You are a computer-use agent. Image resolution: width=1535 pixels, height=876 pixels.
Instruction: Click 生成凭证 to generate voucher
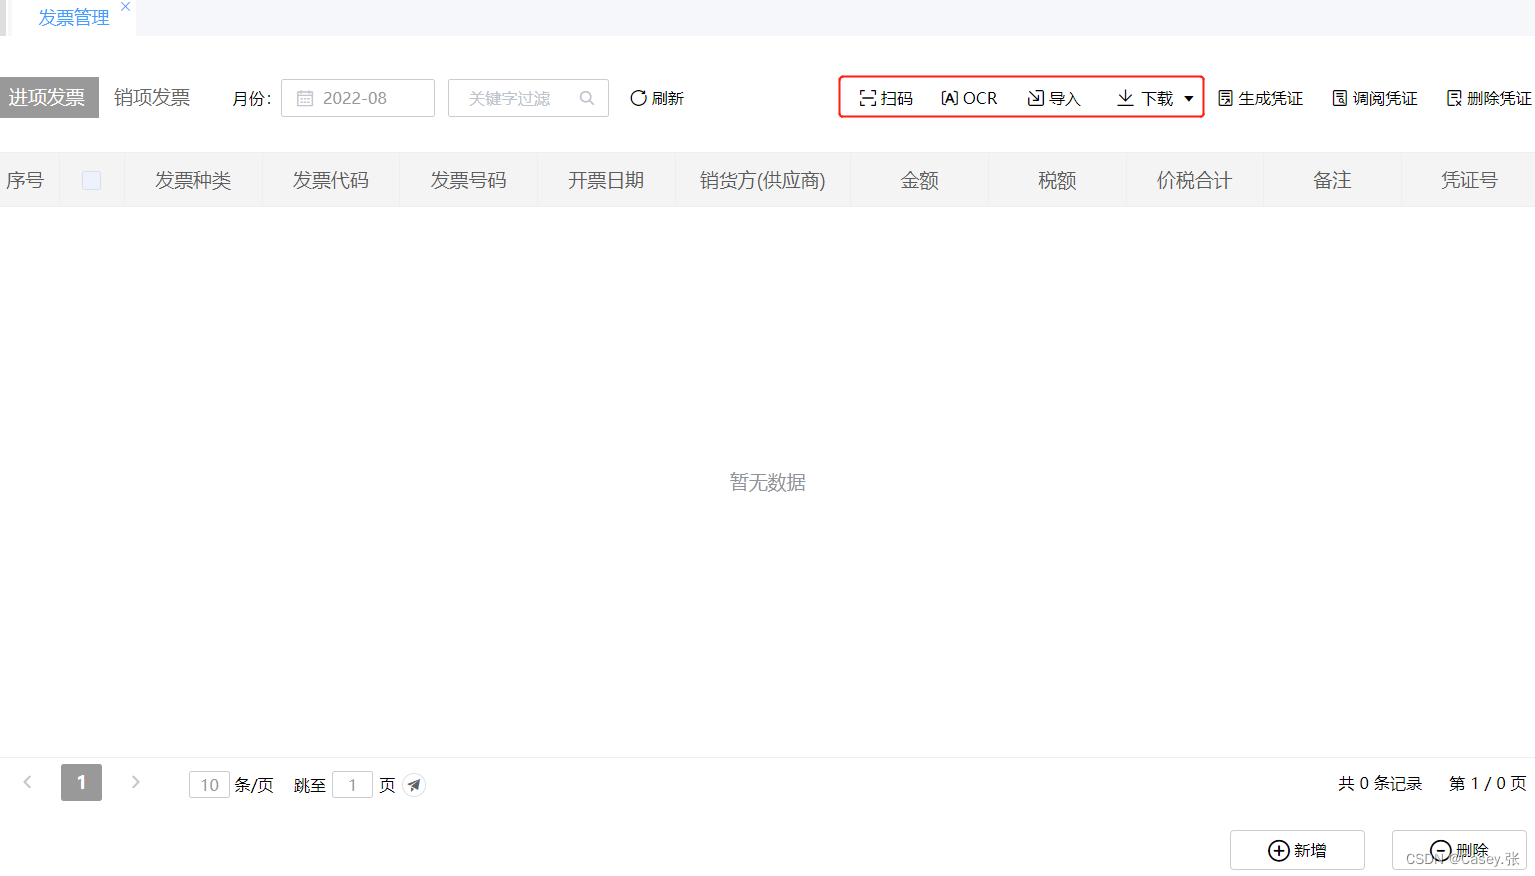coord(1260,98)
